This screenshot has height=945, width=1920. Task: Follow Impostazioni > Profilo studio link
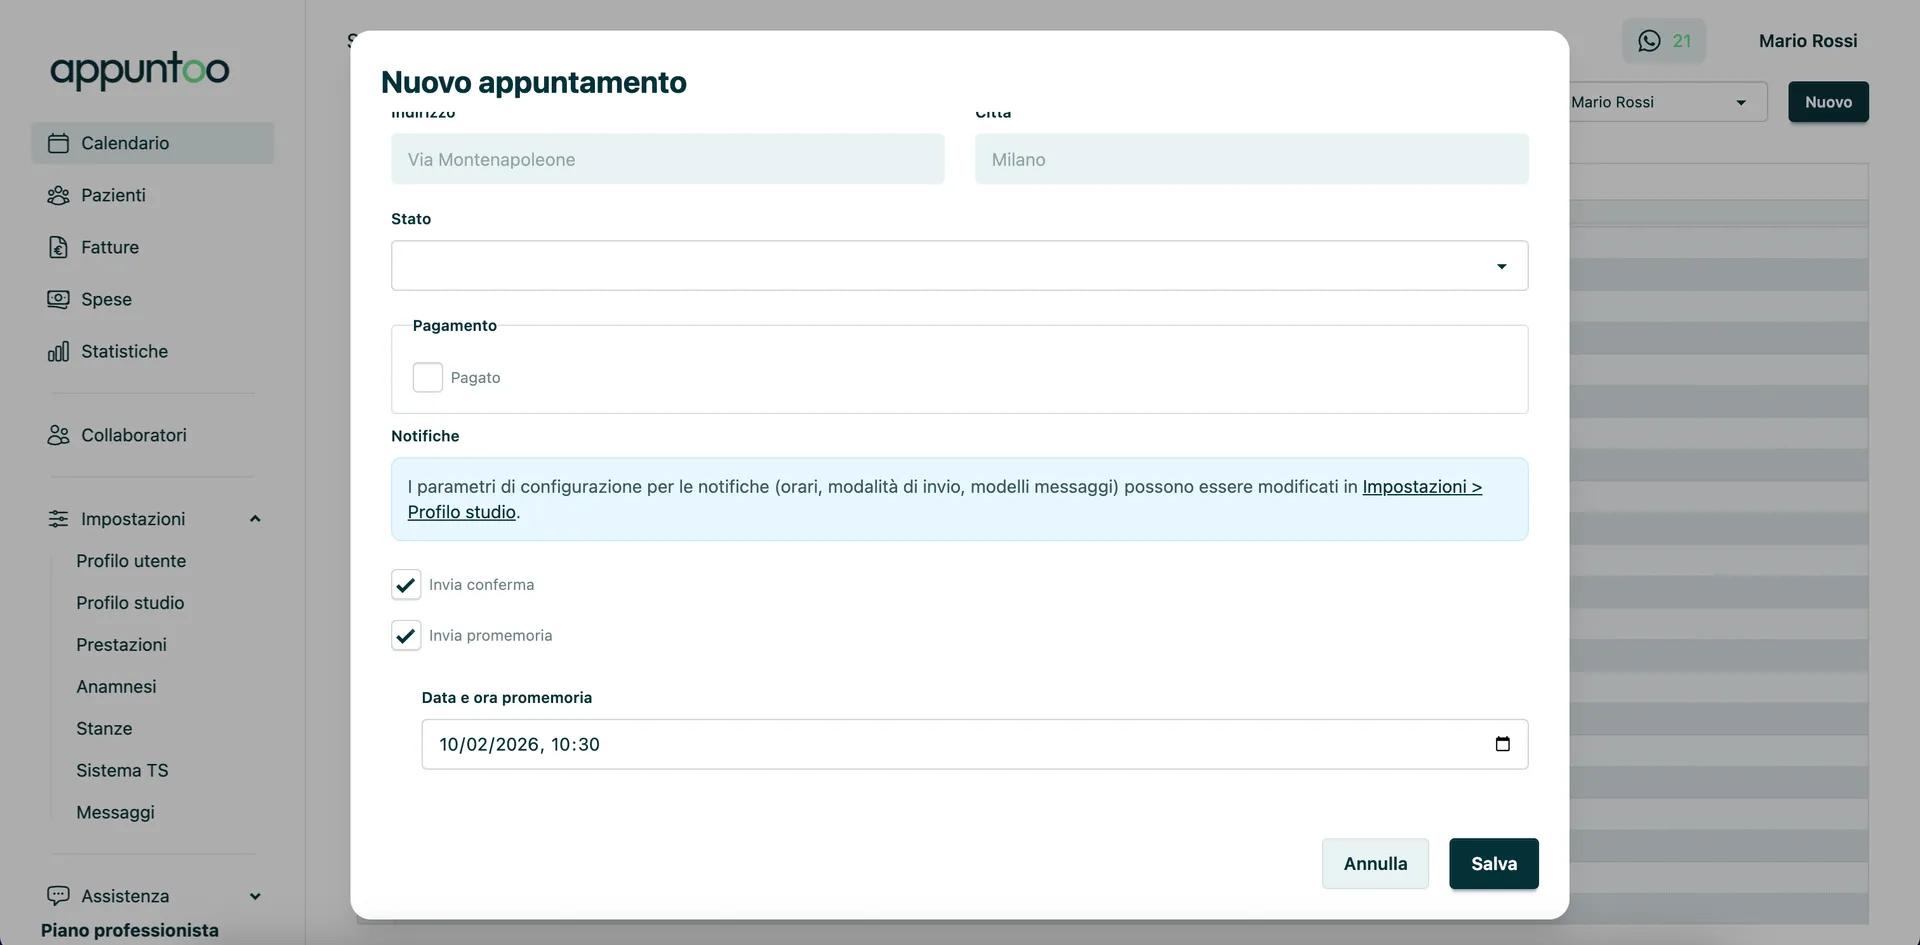click(x=1421, y=487)
